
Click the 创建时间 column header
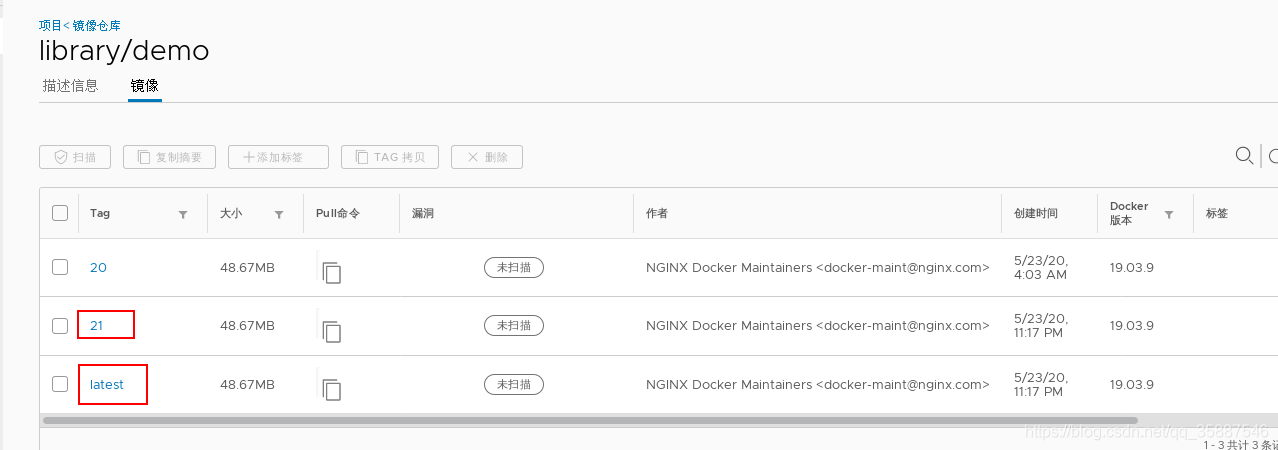(x=1036, y=214)
